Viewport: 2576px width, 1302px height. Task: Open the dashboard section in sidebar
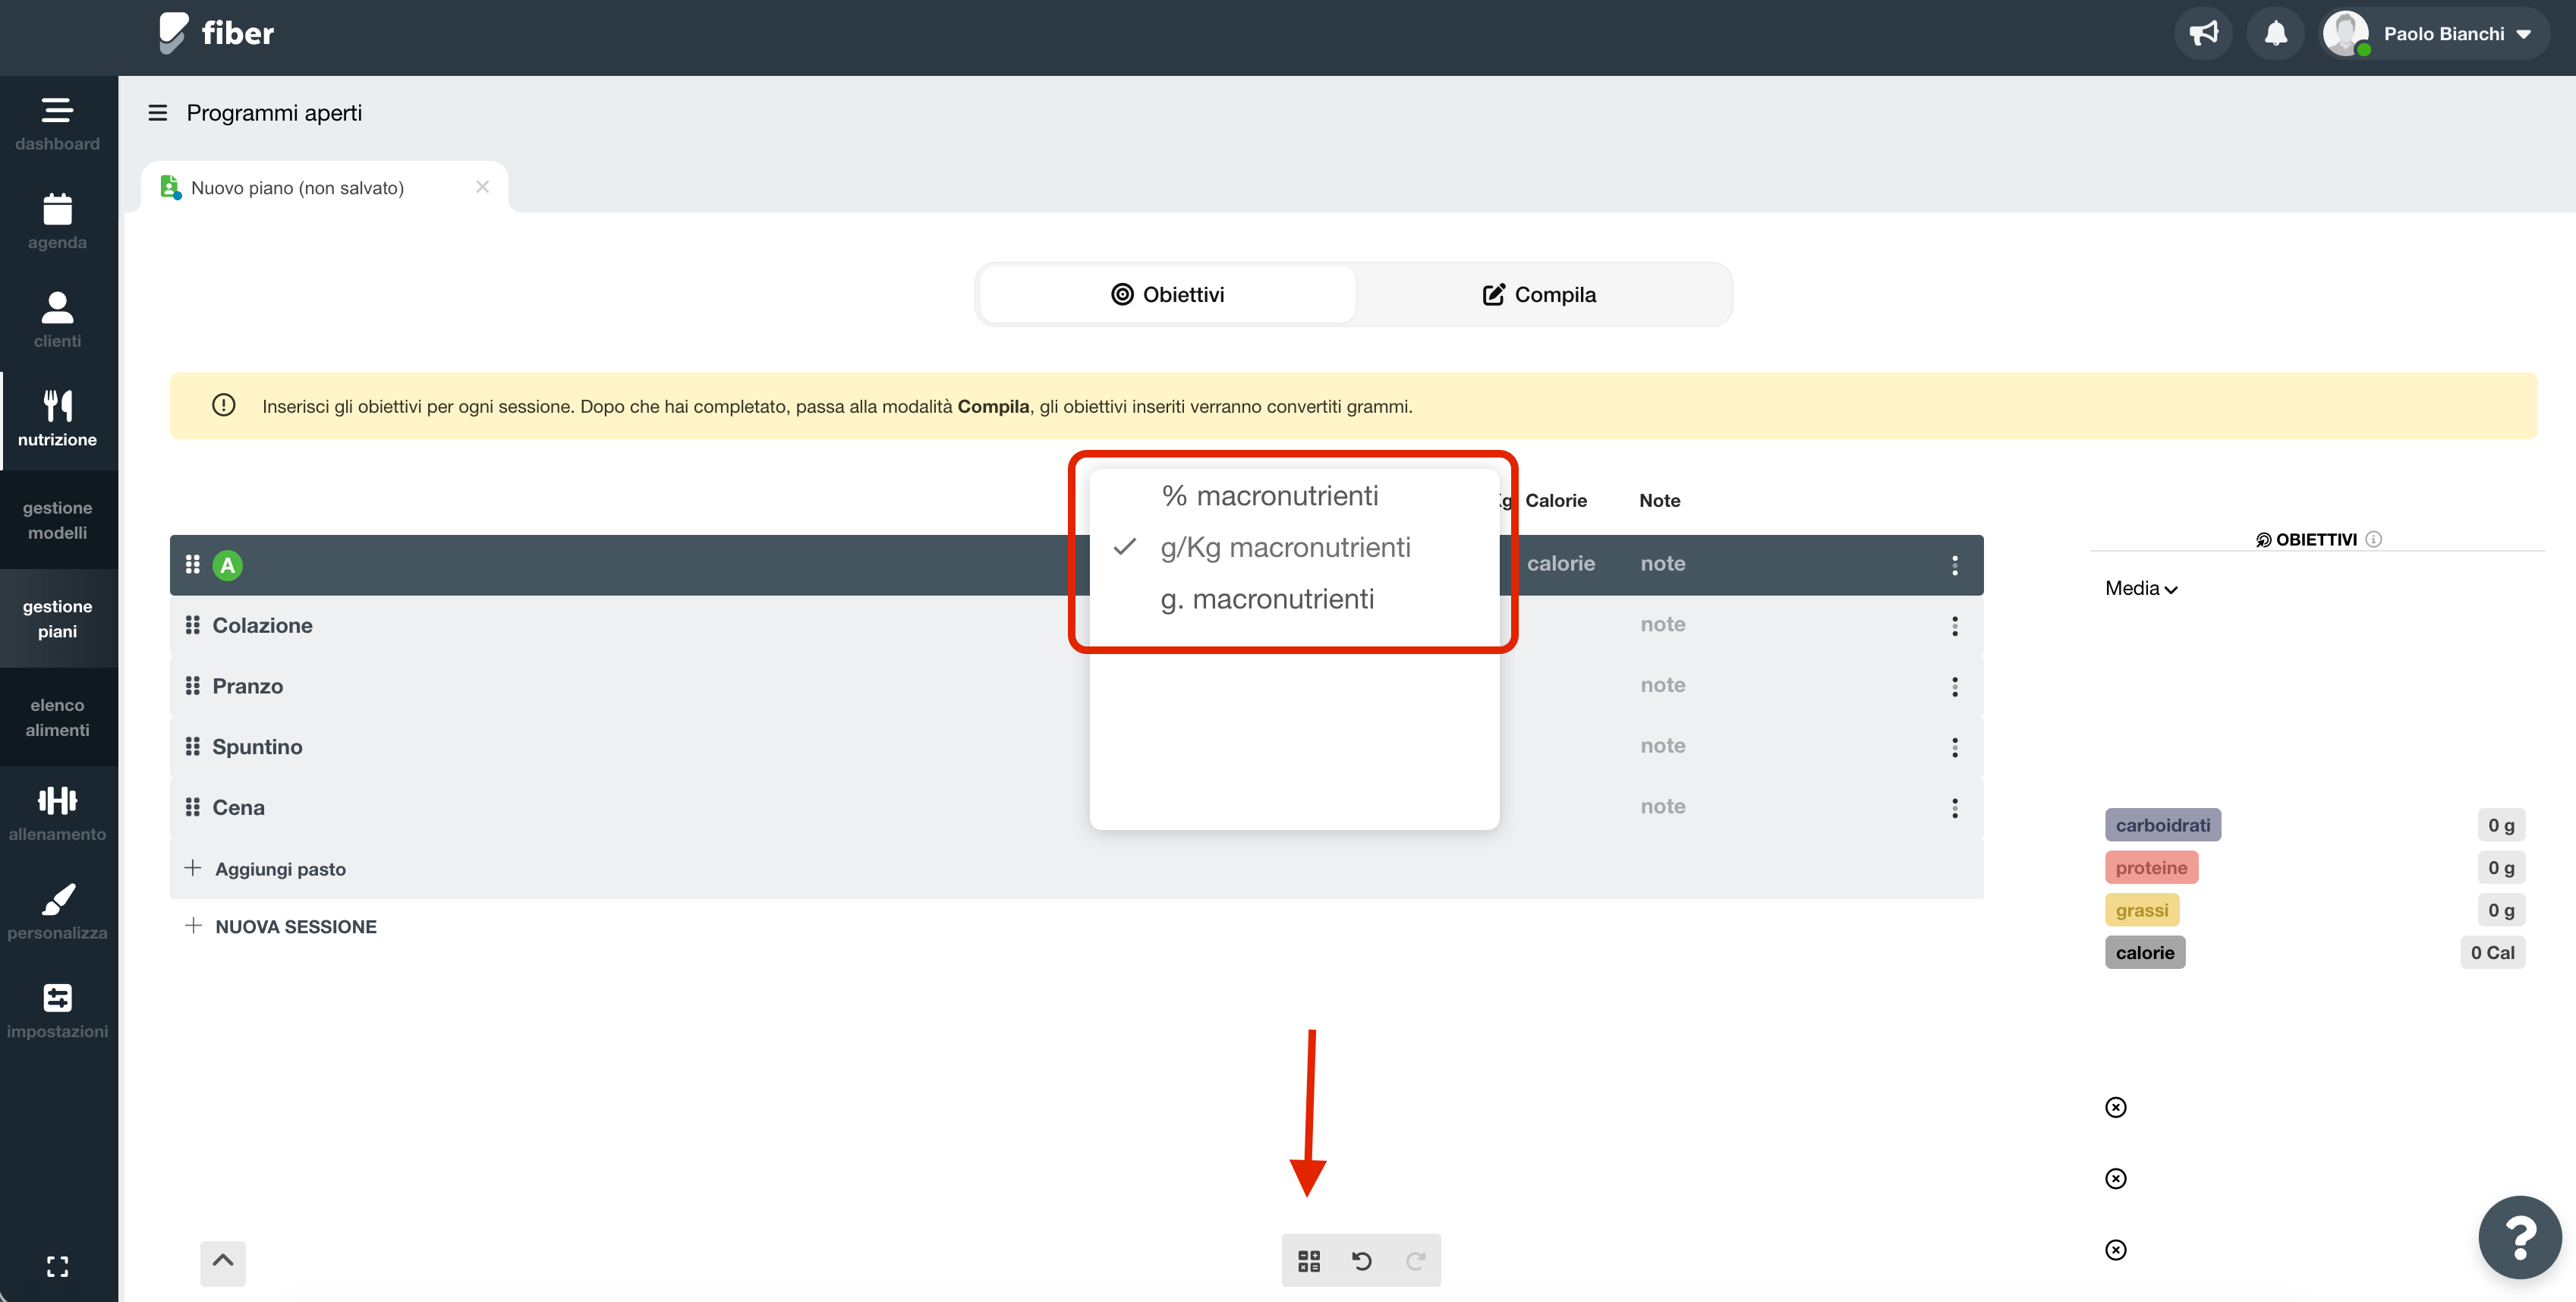[57, 124]
